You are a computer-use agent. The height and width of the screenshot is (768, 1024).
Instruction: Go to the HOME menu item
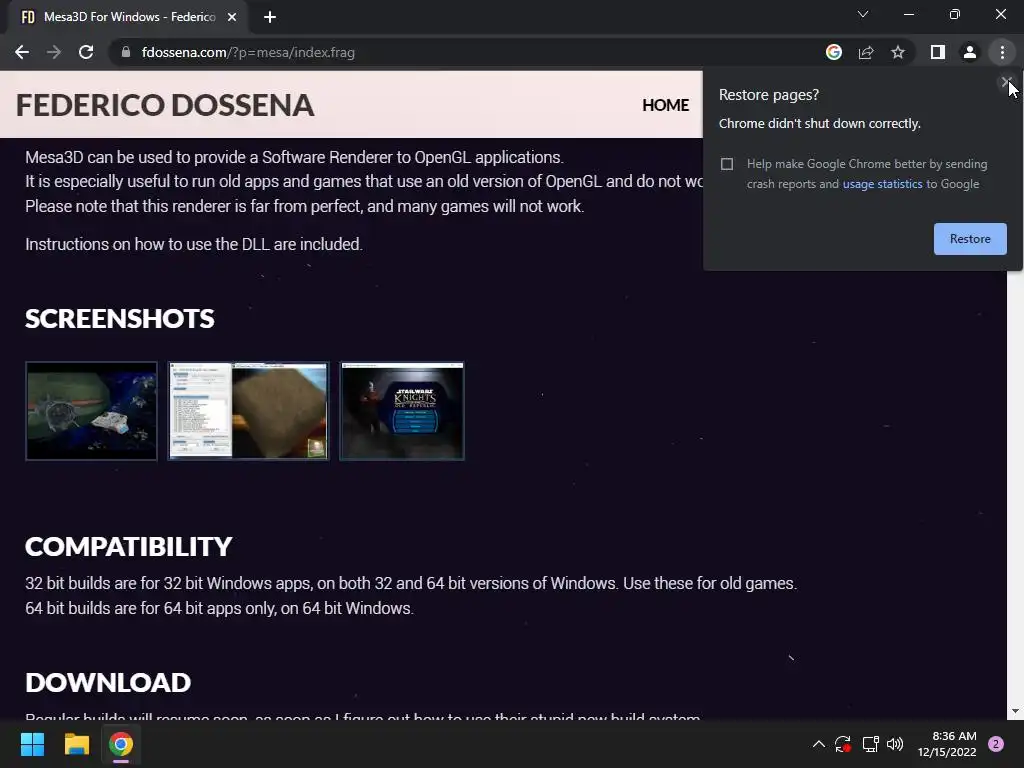(665, 105)
